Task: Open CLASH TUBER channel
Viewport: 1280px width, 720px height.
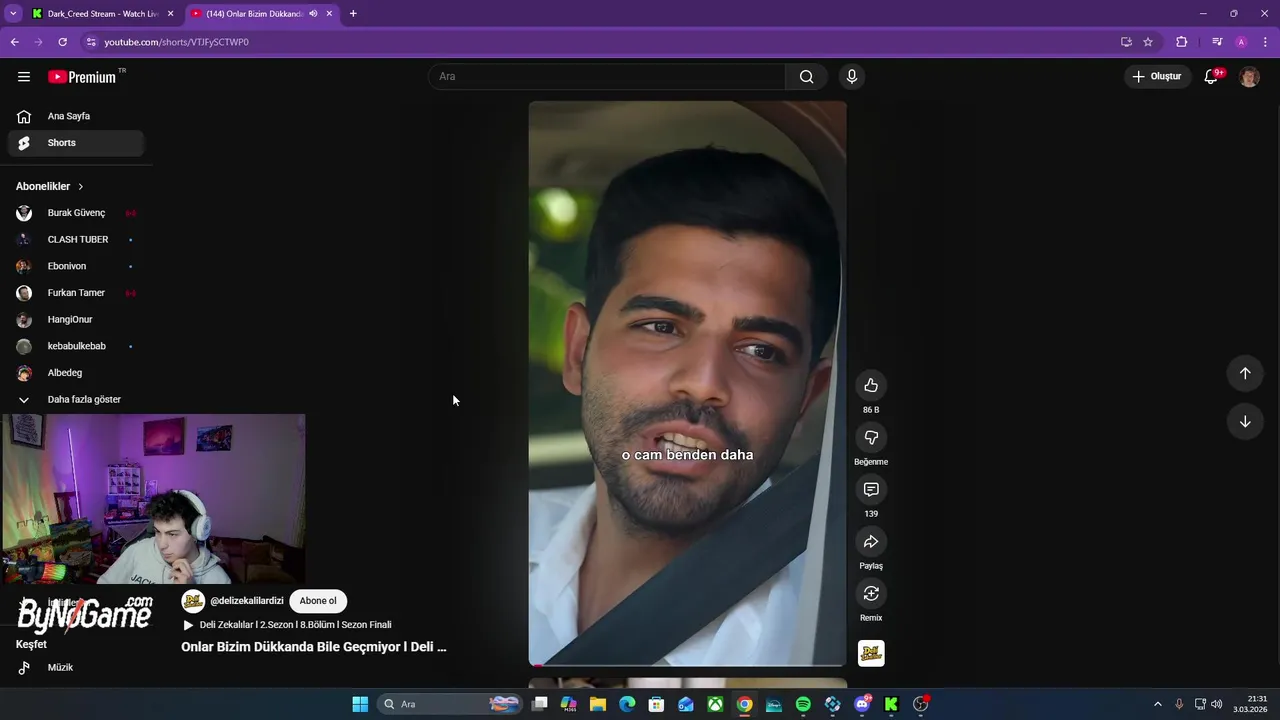Action: [76, 240]
